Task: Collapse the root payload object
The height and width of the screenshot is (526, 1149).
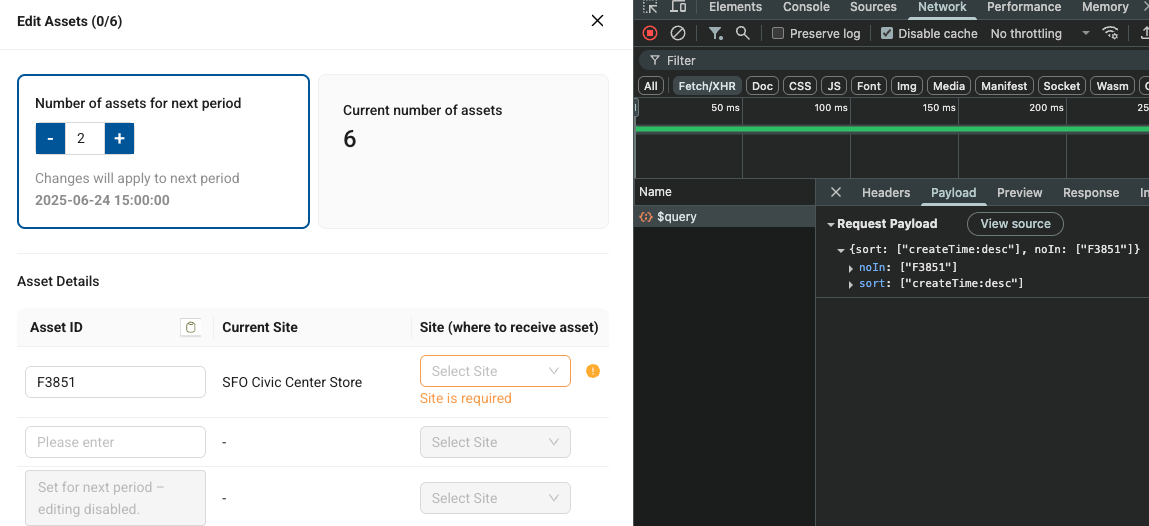Action: tap(841, 251)
